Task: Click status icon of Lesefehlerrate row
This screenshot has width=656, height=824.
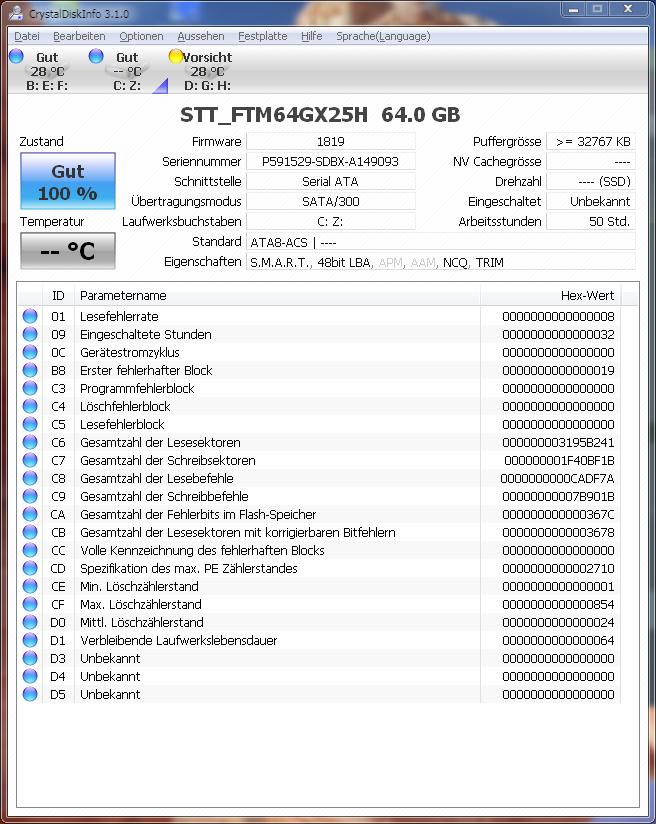Action: (x=30, y=316)
